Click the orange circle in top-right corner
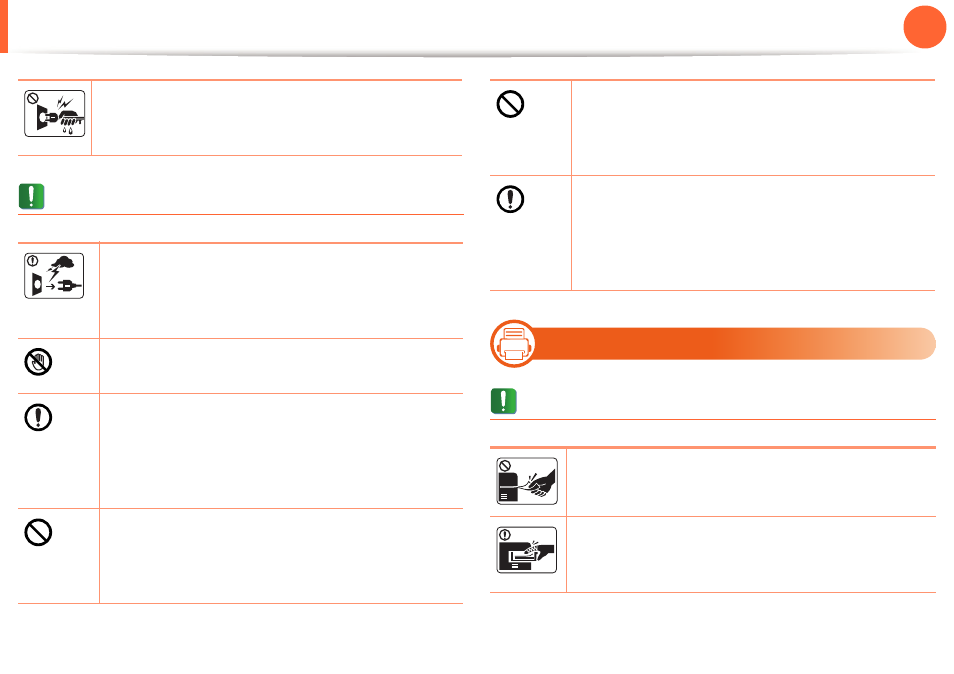 tap(925, 27)
